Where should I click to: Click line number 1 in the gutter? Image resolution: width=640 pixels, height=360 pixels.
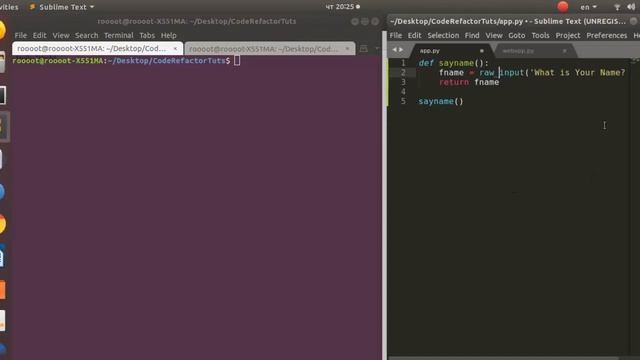pyautogui.click(x=403, y=63)
